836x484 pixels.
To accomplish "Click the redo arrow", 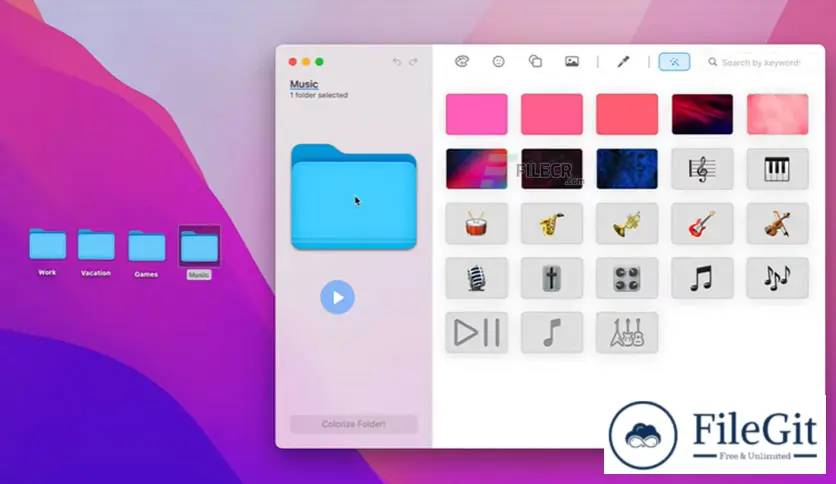I will [412, 62].
